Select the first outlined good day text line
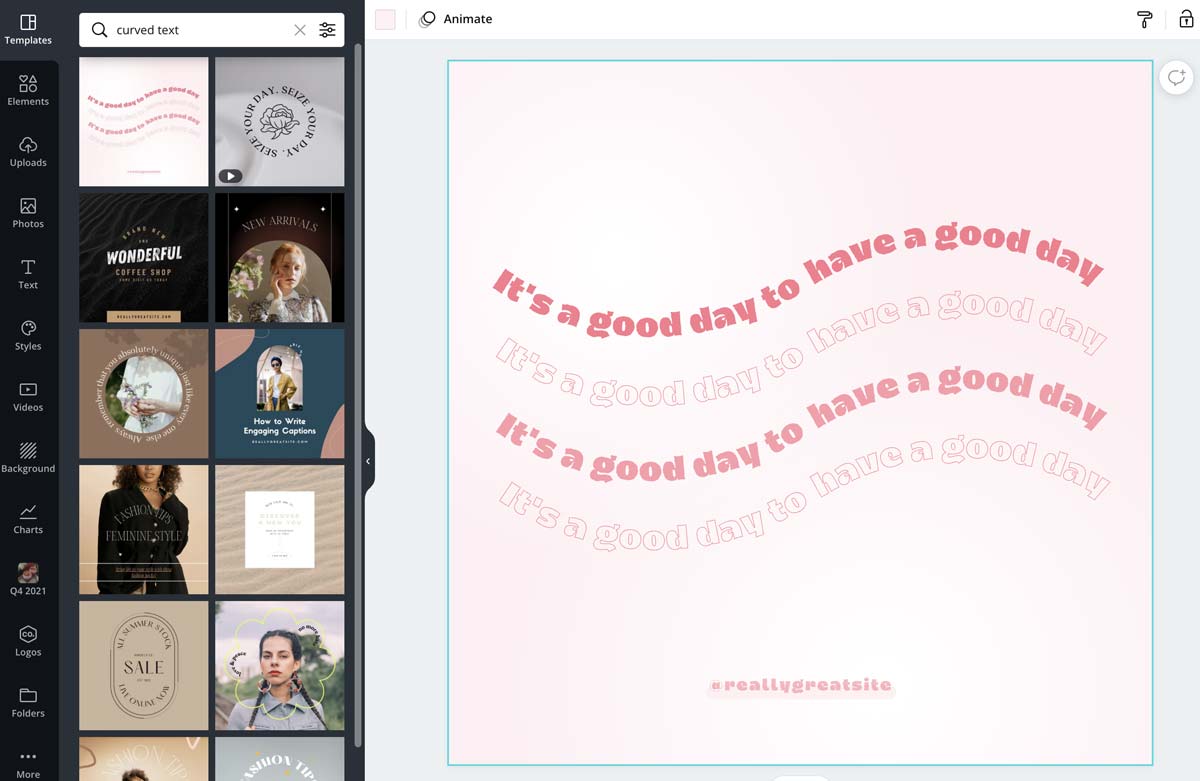The image size is (1200, 781). point(801,350)
